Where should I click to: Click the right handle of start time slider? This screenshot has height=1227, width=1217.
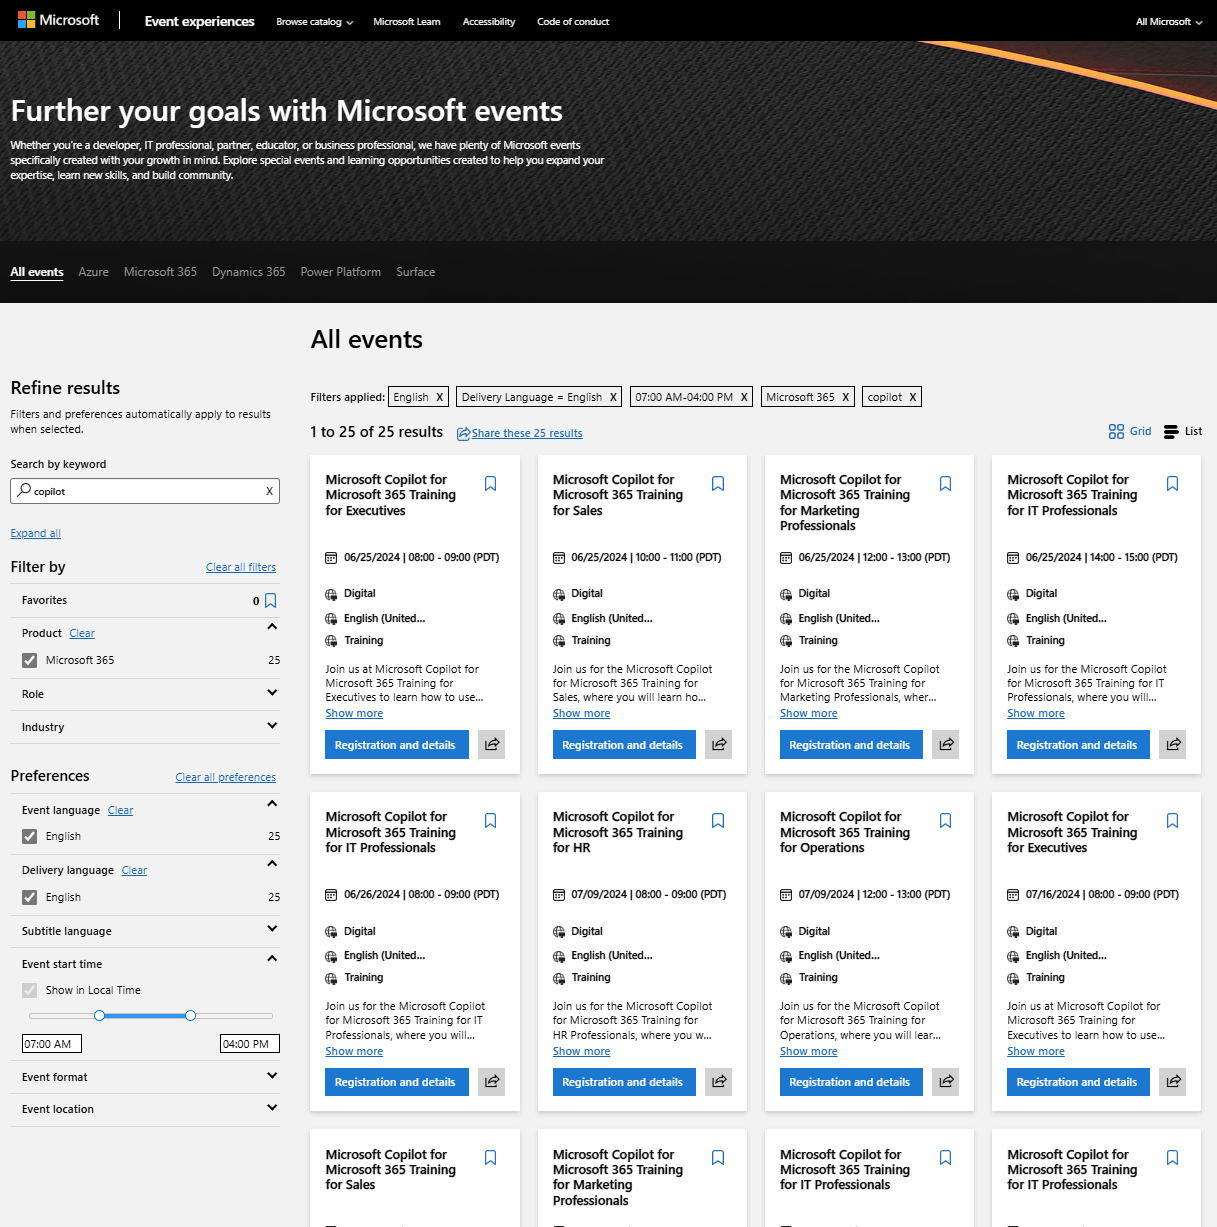(190, 1016)
